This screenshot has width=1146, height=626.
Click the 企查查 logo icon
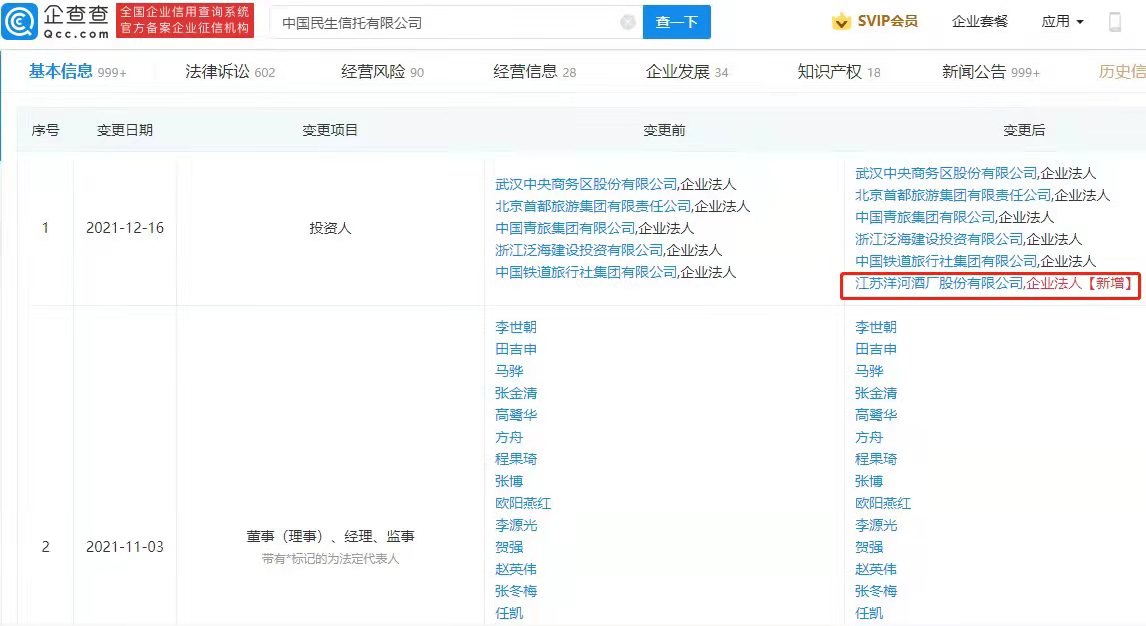[x=20, y=22]
